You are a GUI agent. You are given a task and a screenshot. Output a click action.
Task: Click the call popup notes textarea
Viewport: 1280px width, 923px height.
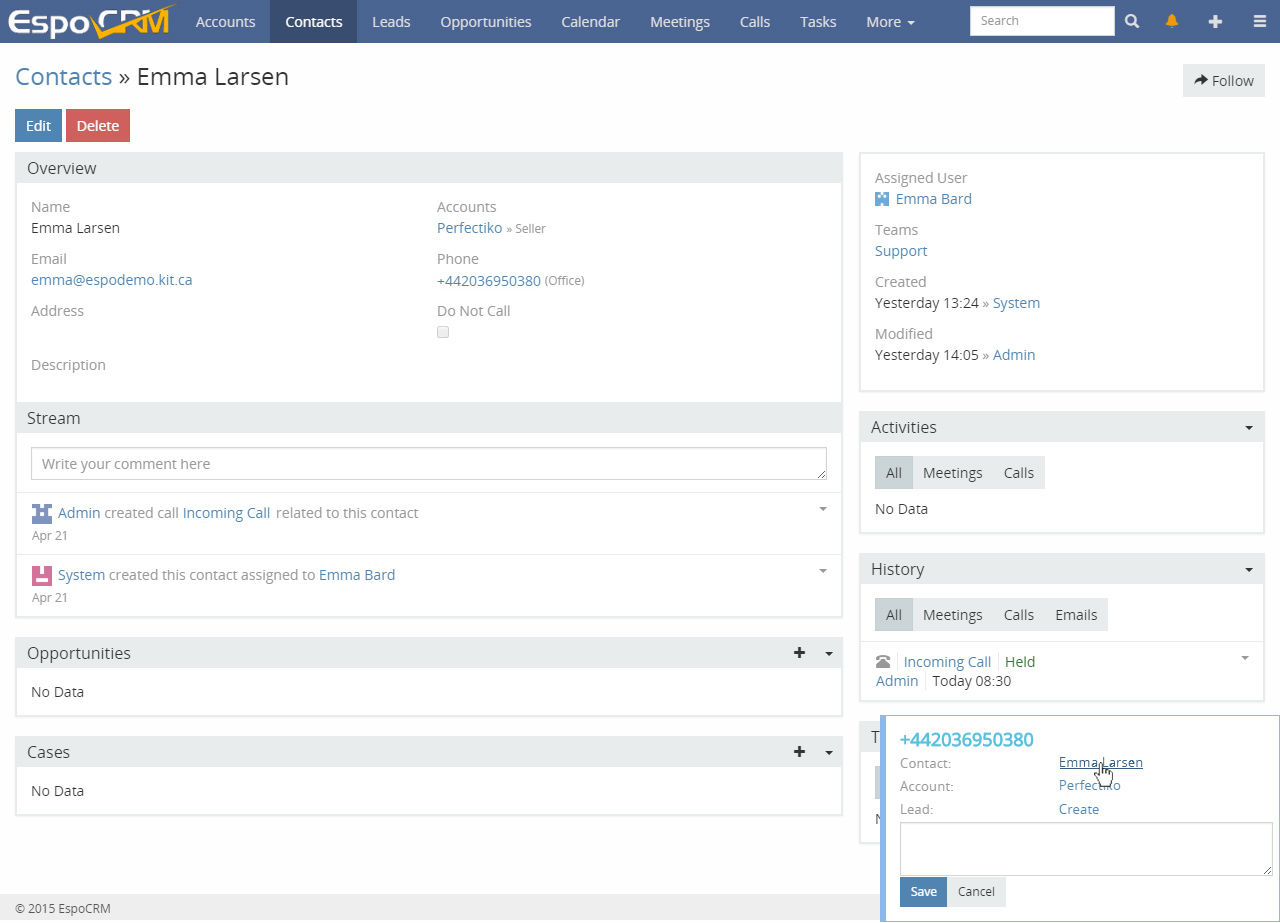(1086, 849)
